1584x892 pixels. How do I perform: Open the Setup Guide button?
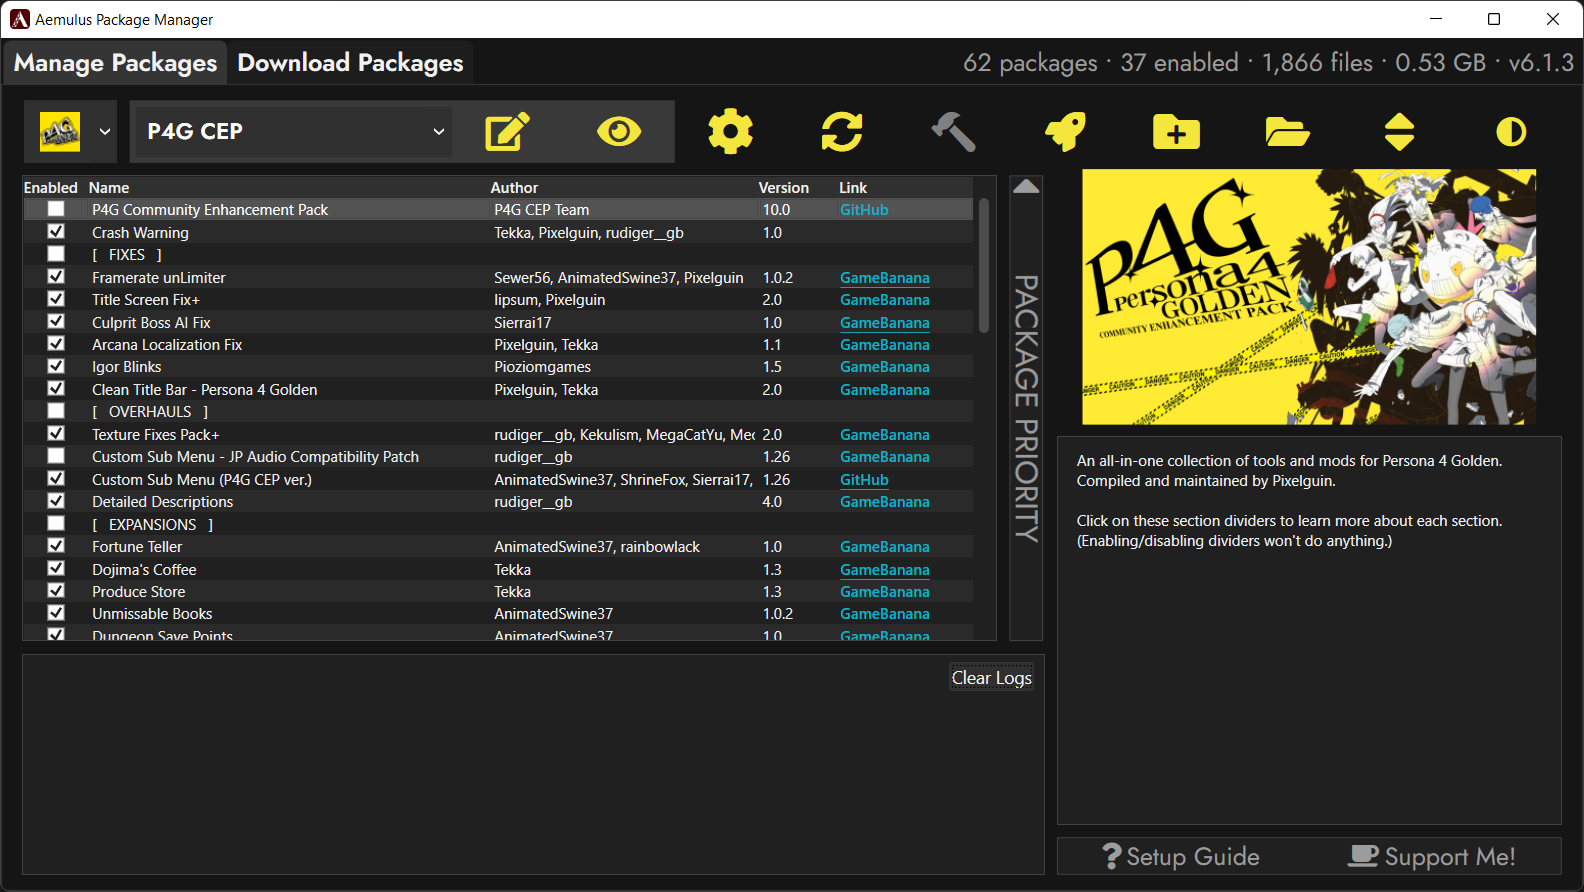tap(1181, 856)
